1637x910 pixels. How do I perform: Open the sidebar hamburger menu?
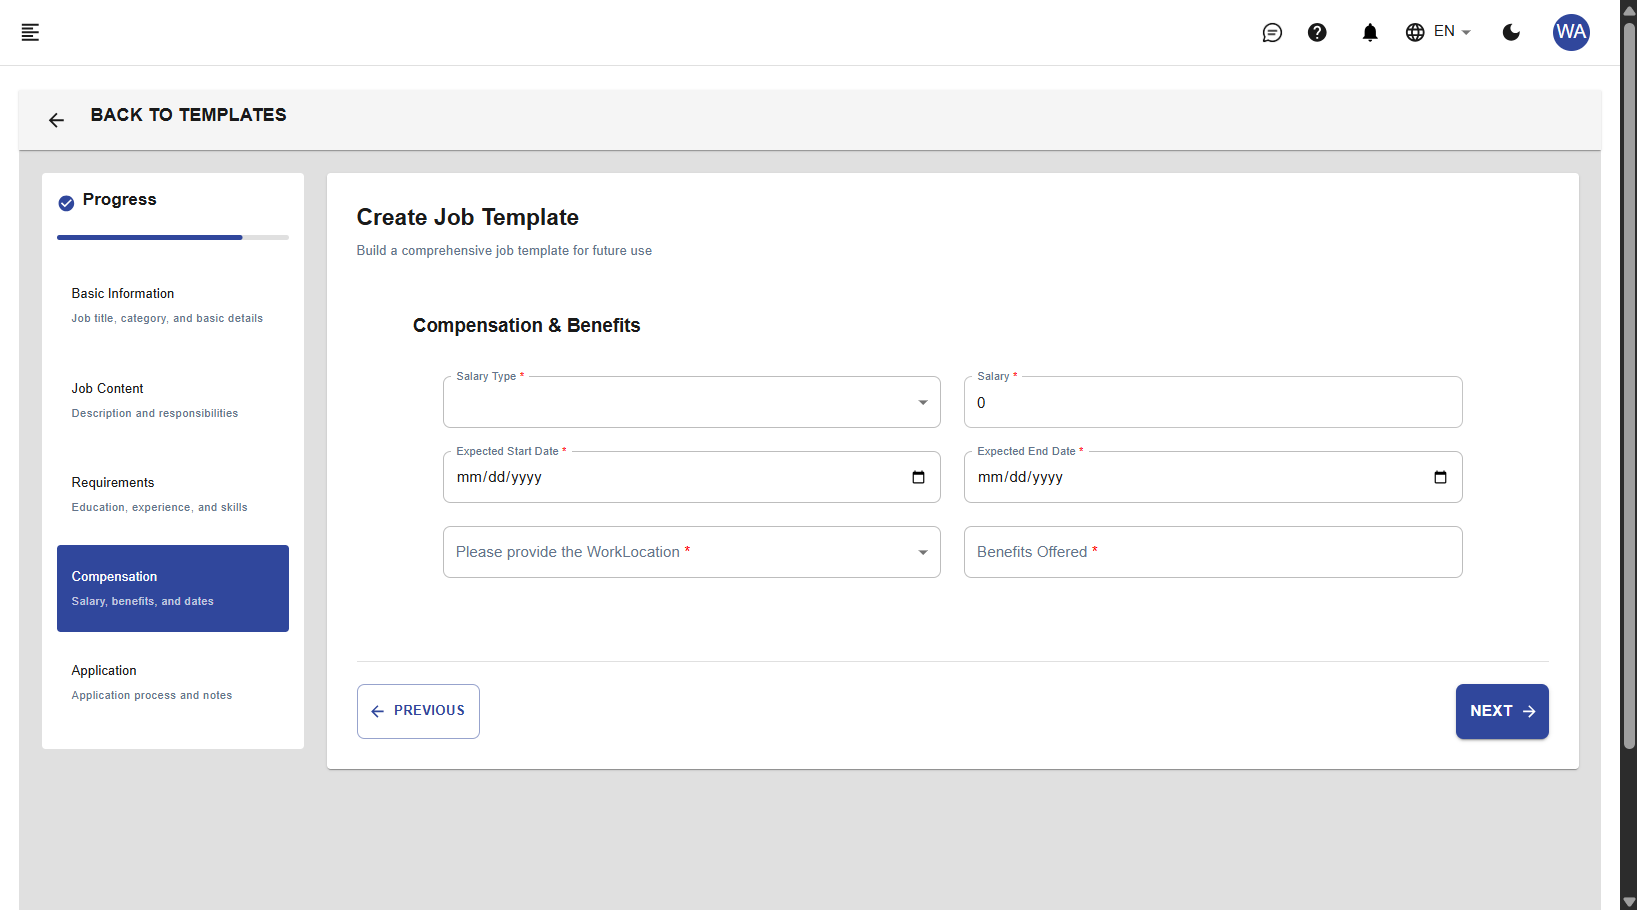30,32
